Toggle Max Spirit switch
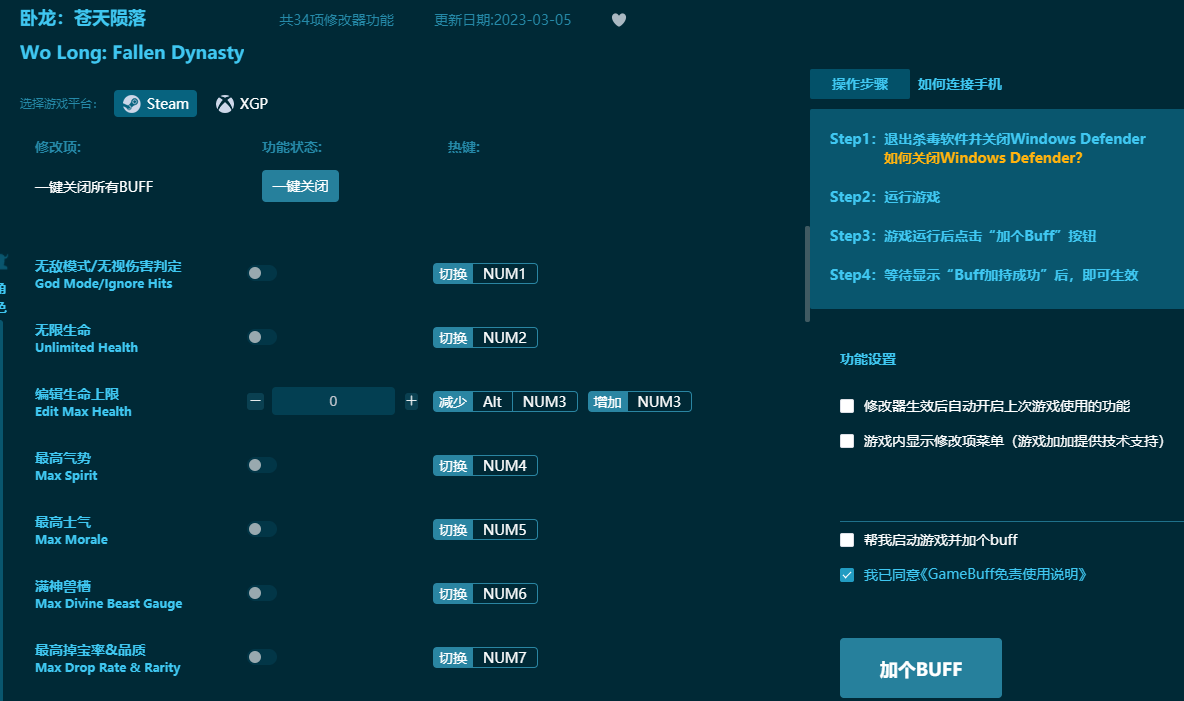1184x701 pixels. [262, 465]
